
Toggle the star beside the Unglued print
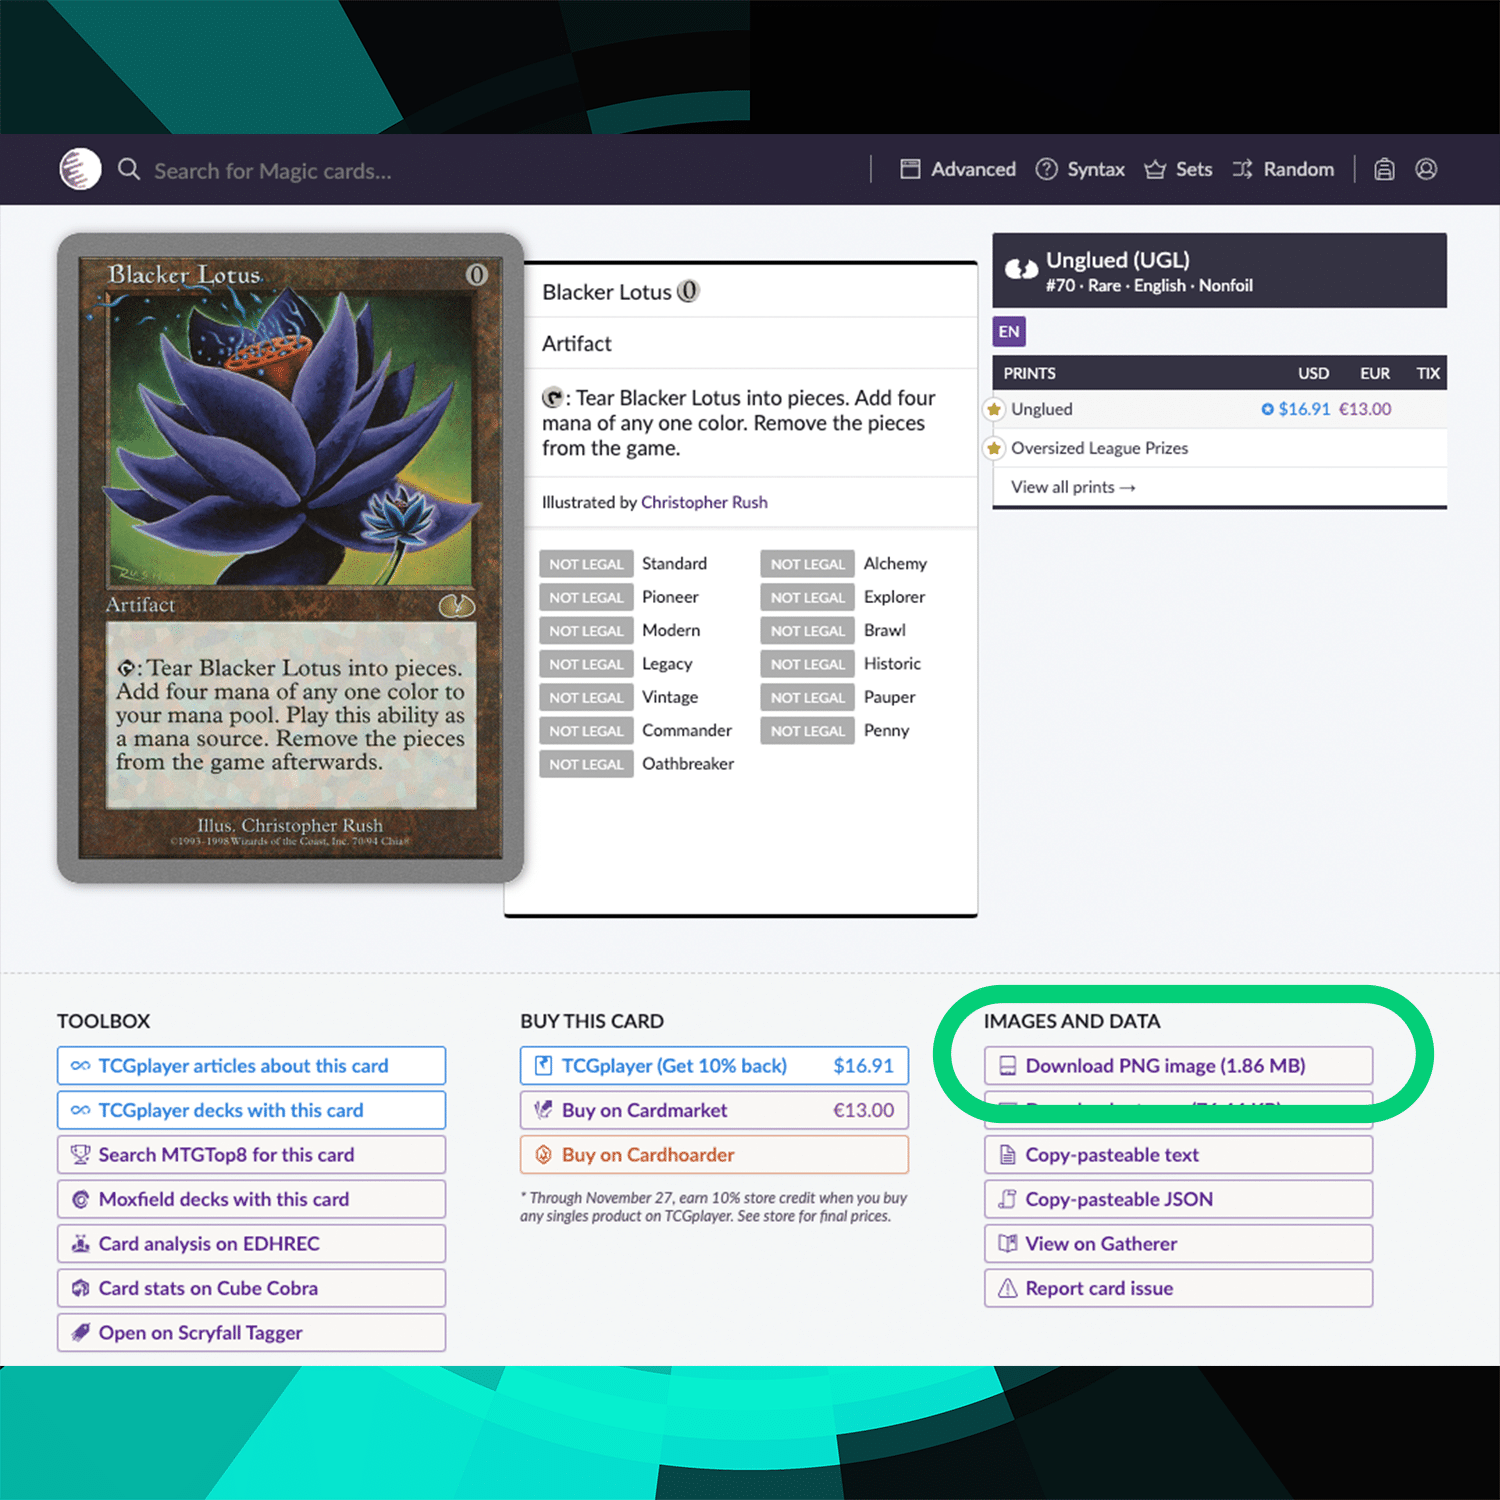pyautogui.click(x=994, y=409)
